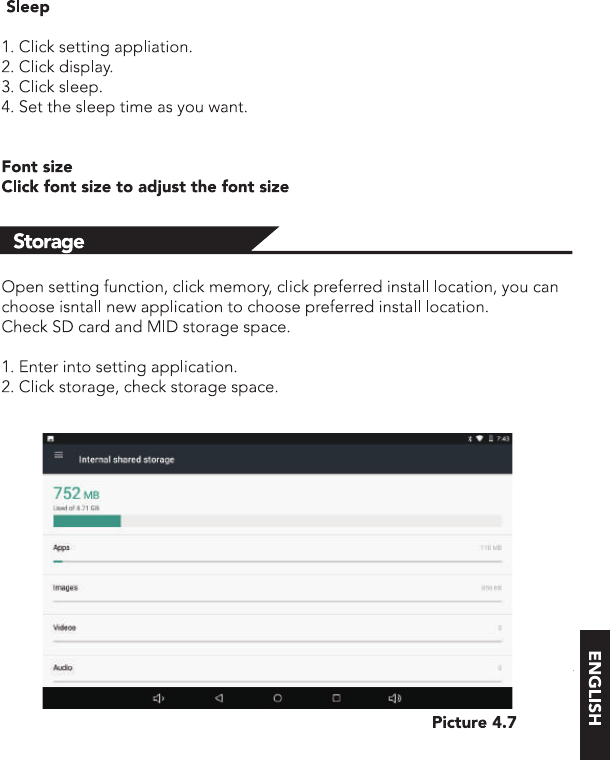
Task: Click the ENGLISH side tab
Action: click(594, 687)
